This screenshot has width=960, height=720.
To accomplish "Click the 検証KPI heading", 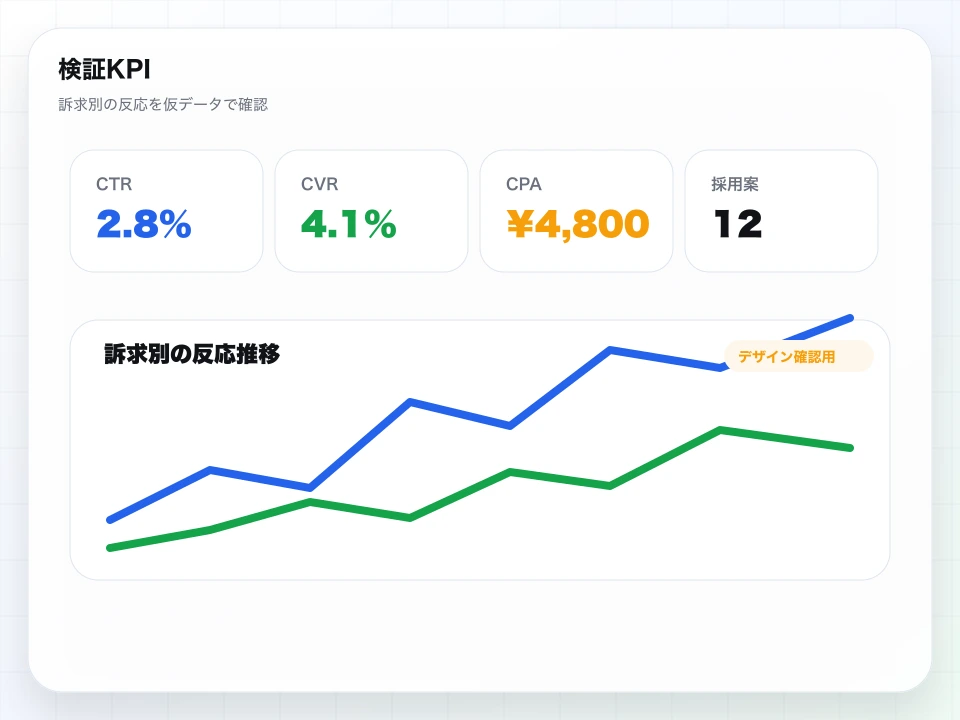I will 104,69.
